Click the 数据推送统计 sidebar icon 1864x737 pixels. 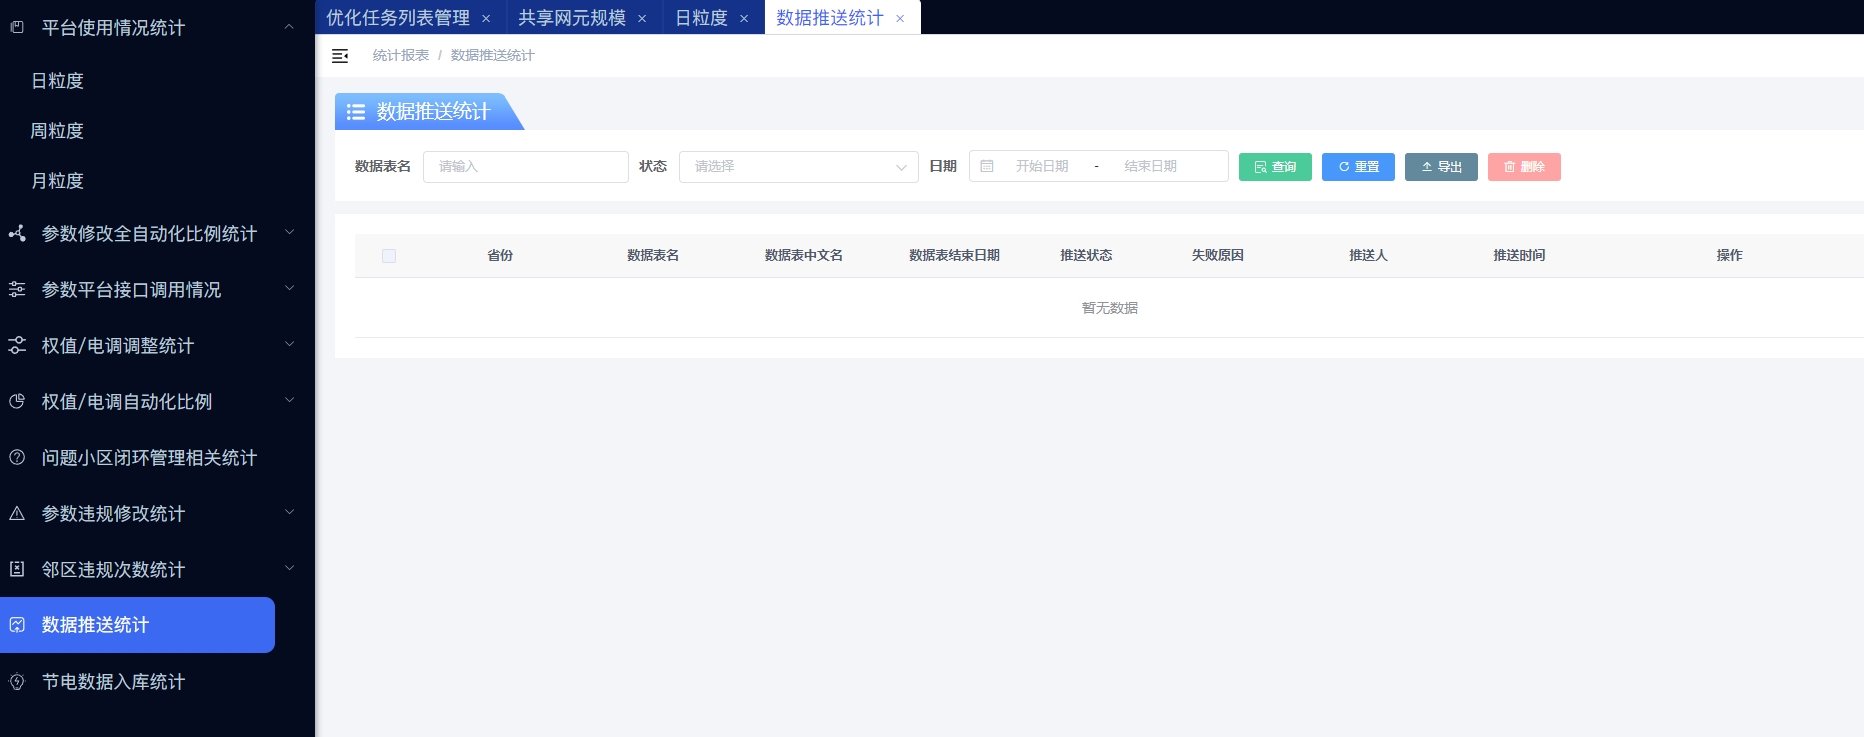[x=17, y=625]
